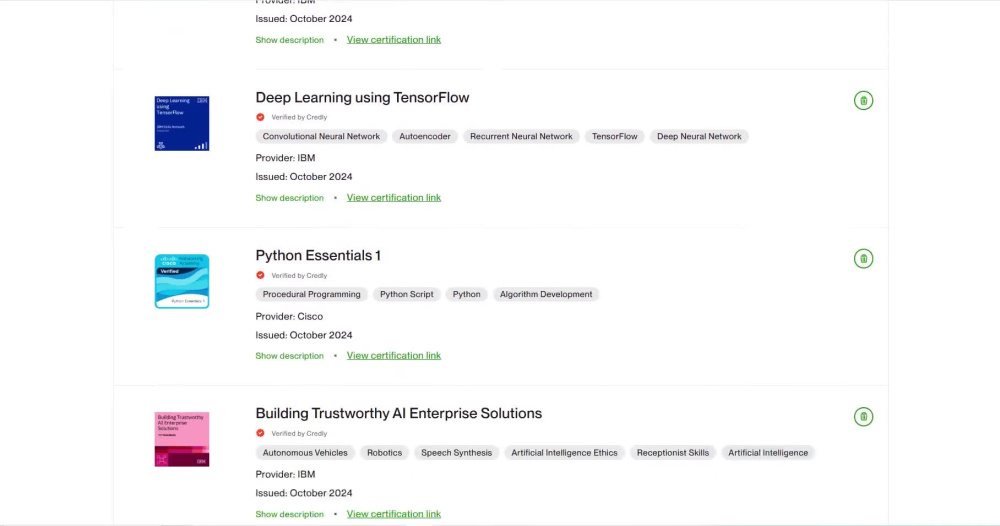Click the Credly verified checkmark under Python Essentials
This screenshot has width=1000, height=526.
click(260, 275)
